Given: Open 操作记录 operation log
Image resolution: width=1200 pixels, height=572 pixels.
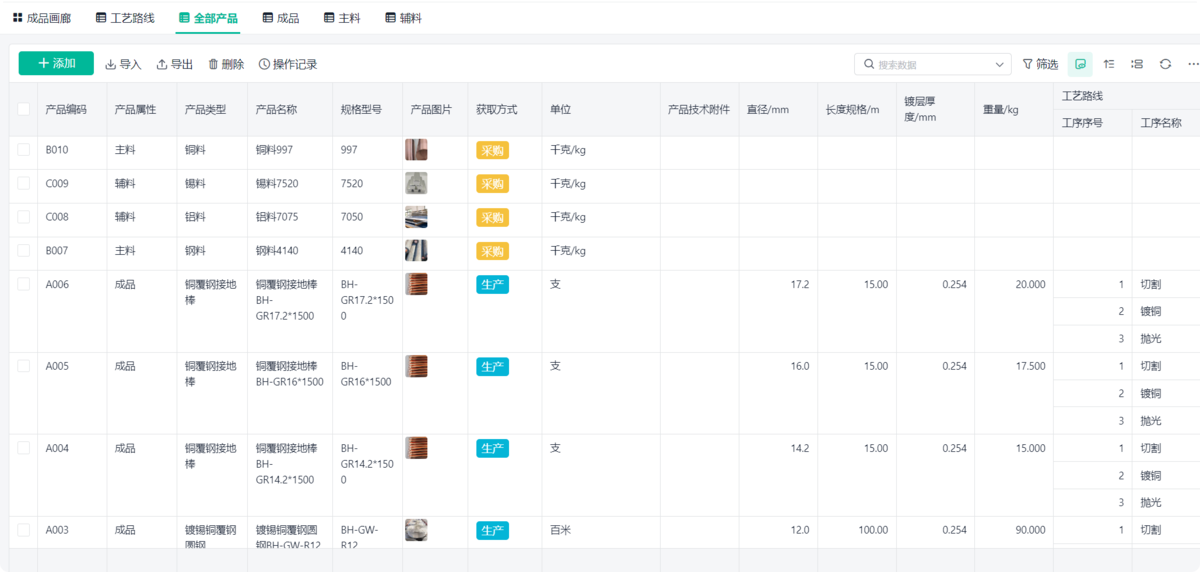Looking at the screenshot, I should (288, 64).
